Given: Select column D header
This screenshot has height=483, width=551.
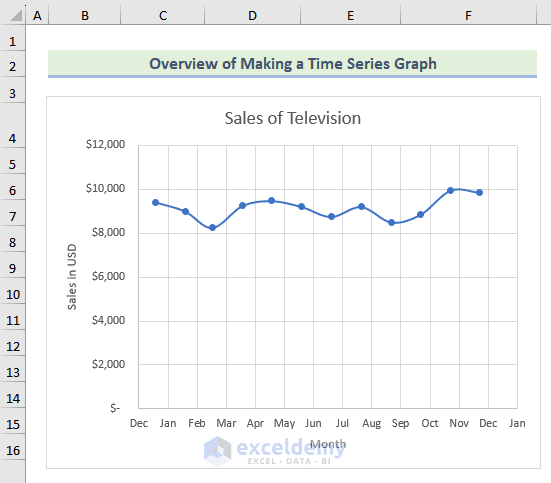Looking at the screenshot, I should click(x=252, y=15).
